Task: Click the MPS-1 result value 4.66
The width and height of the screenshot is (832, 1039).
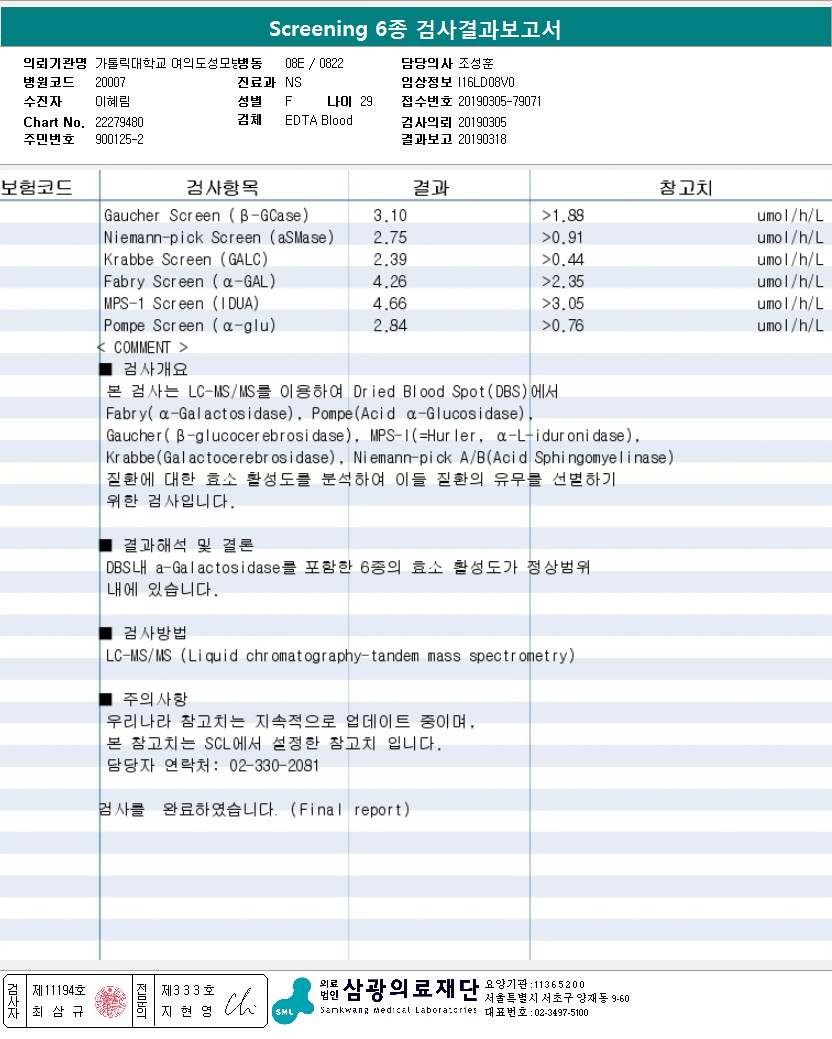Action: point(390,303)
